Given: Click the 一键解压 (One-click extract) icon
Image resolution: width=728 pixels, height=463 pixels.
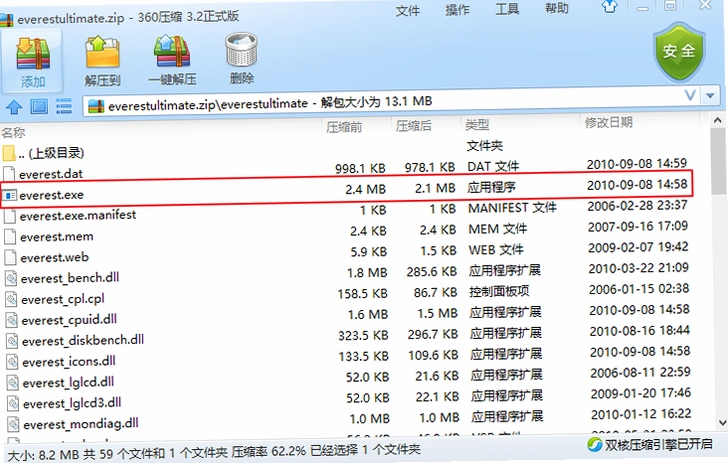Looking at the screenshot, I should [x=172, y=52].
